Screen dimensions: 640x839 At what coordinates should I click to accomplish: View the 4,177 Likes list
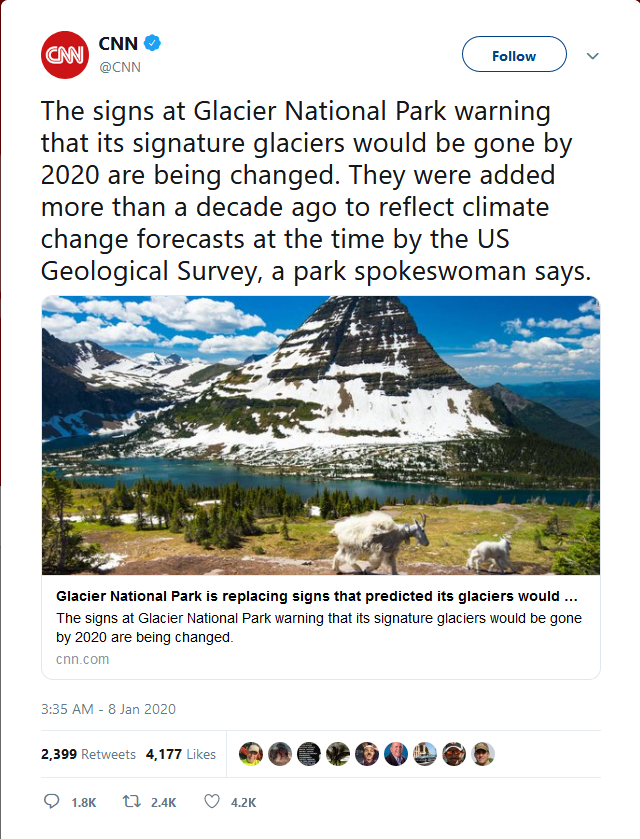[x=180, y=754]
